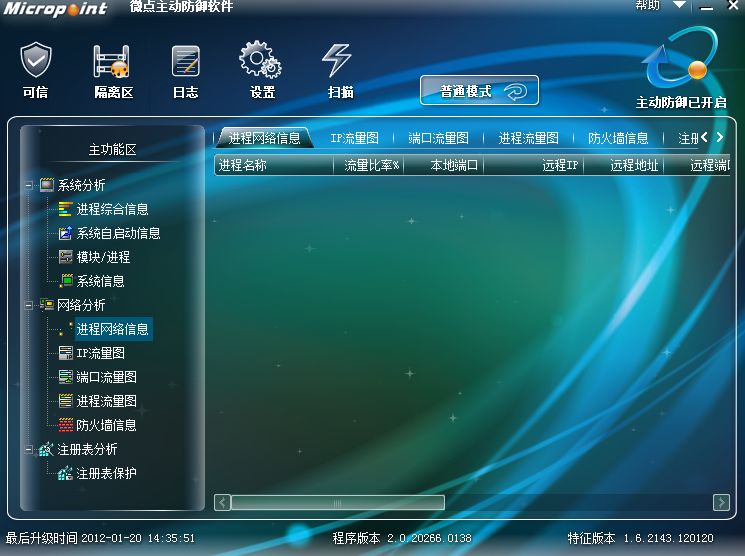This screenshot has height=556, width=745.
Task: Sort by the 进程名称 column header
Action: [274, 165]
